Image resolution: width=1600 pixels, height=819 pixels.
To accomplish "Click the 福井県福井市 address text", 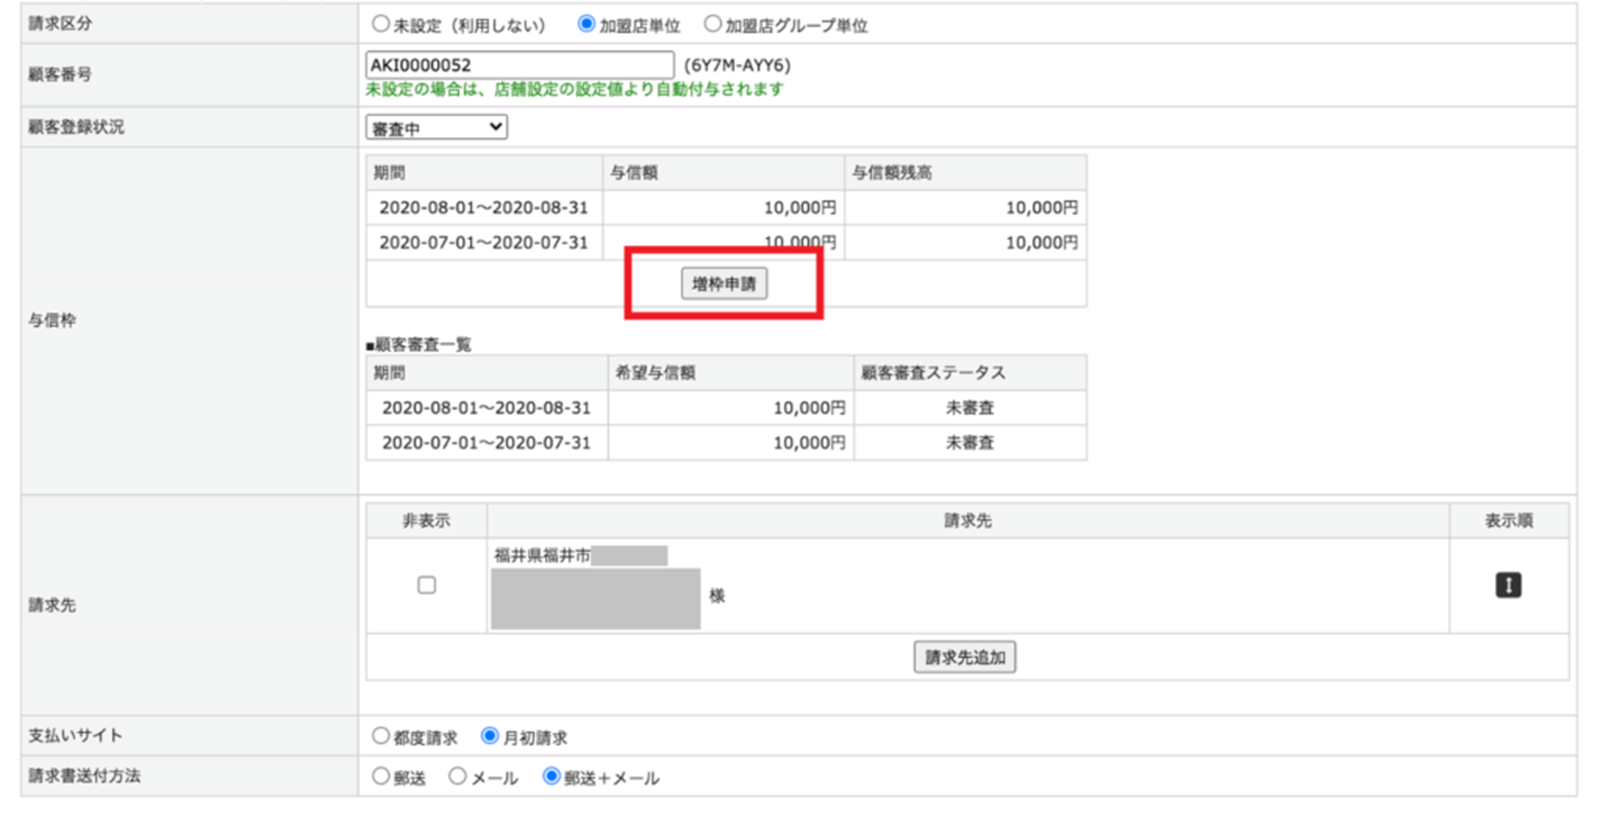I will [x=542, y=555].
